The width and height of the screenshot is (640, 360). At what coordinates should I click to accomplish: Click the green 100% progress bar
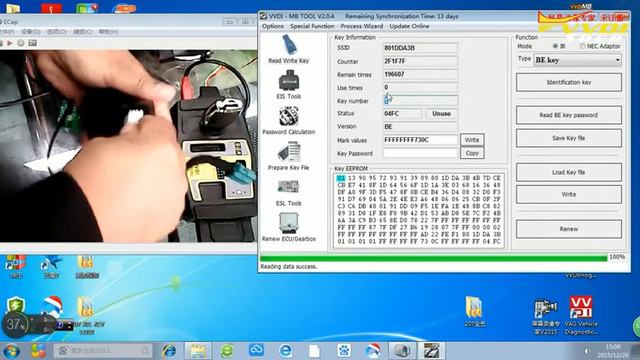pyautogui.click(x=433, y=258)
